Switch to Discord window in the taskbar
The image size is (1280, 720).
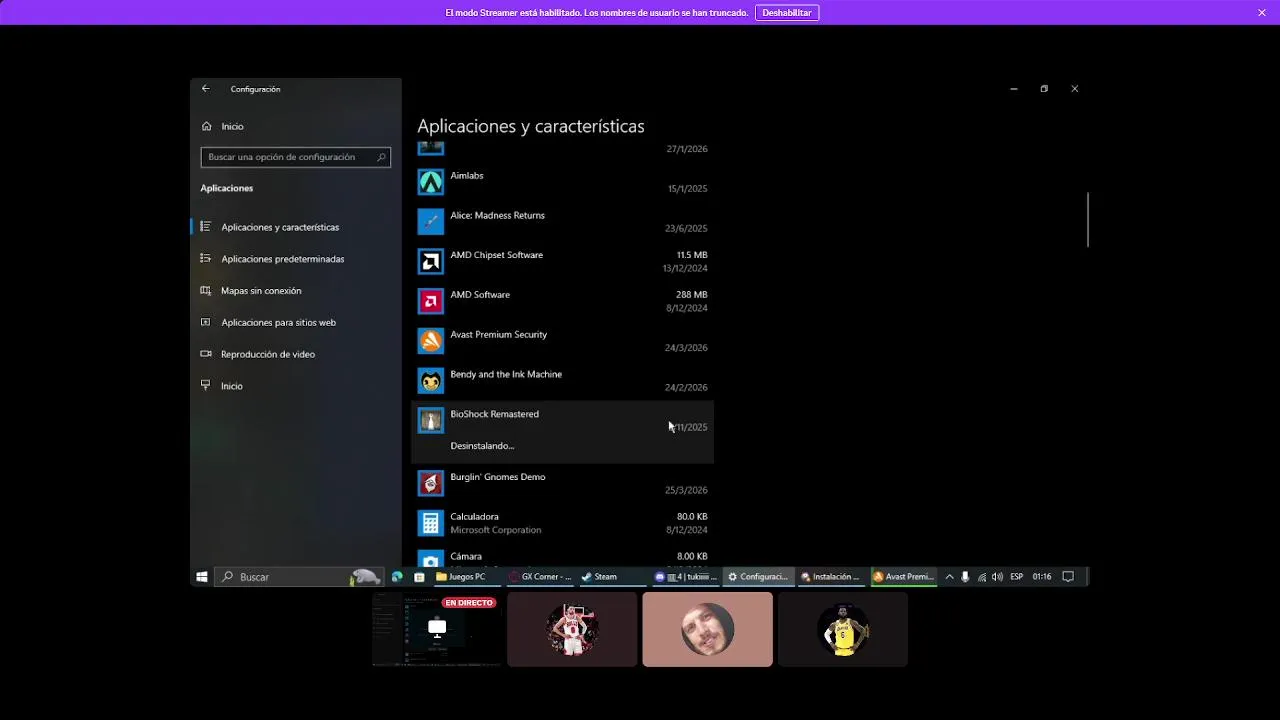click(x=686, y=577)
